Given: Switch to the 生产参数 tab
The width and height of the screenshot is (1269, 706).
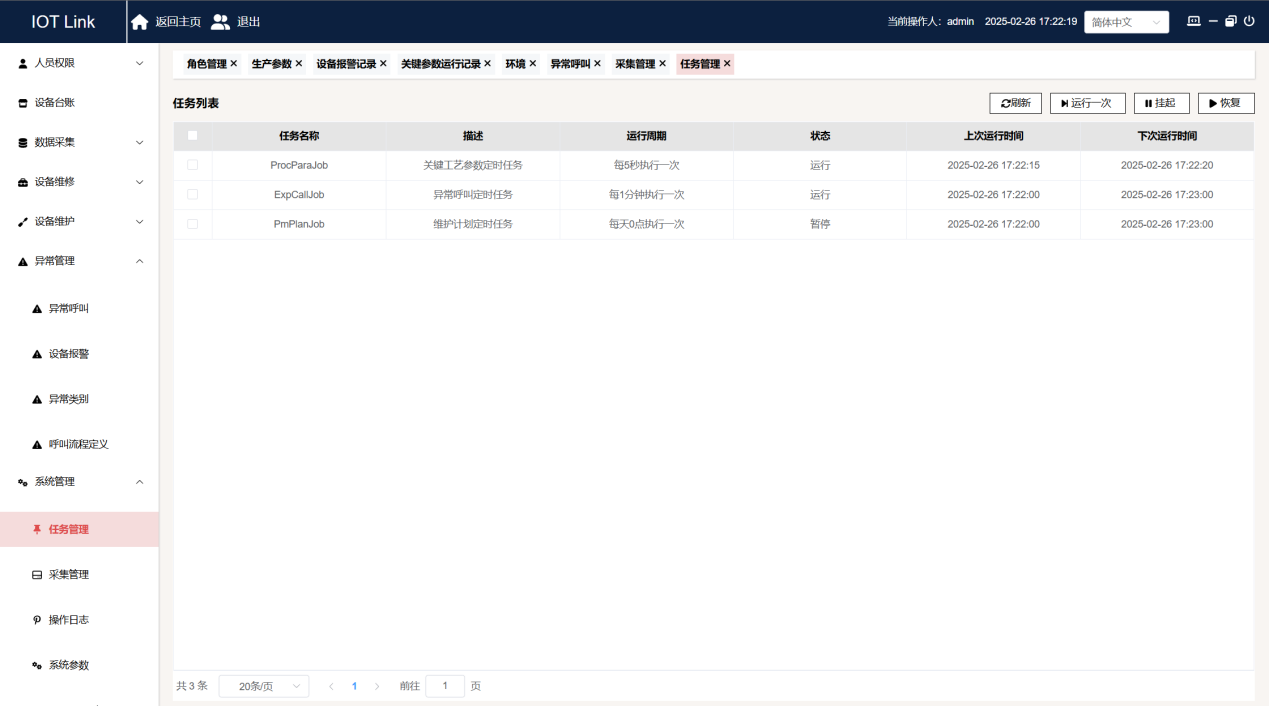Looking at the screenshot, I should click(x=271, y=64).
